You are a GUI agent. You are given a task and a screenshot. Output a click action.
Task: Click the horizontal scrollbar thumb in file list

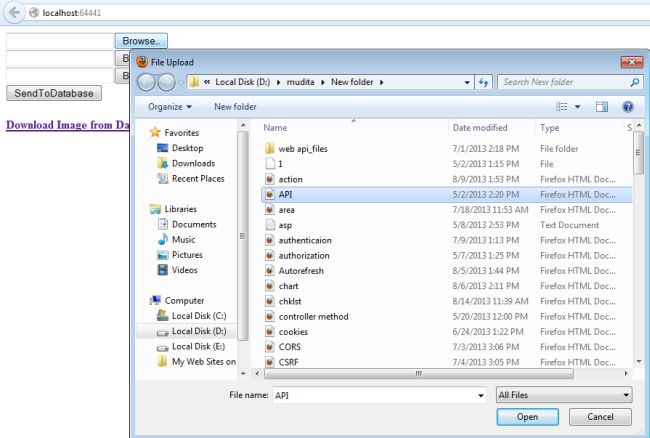[x=419, y=374]
